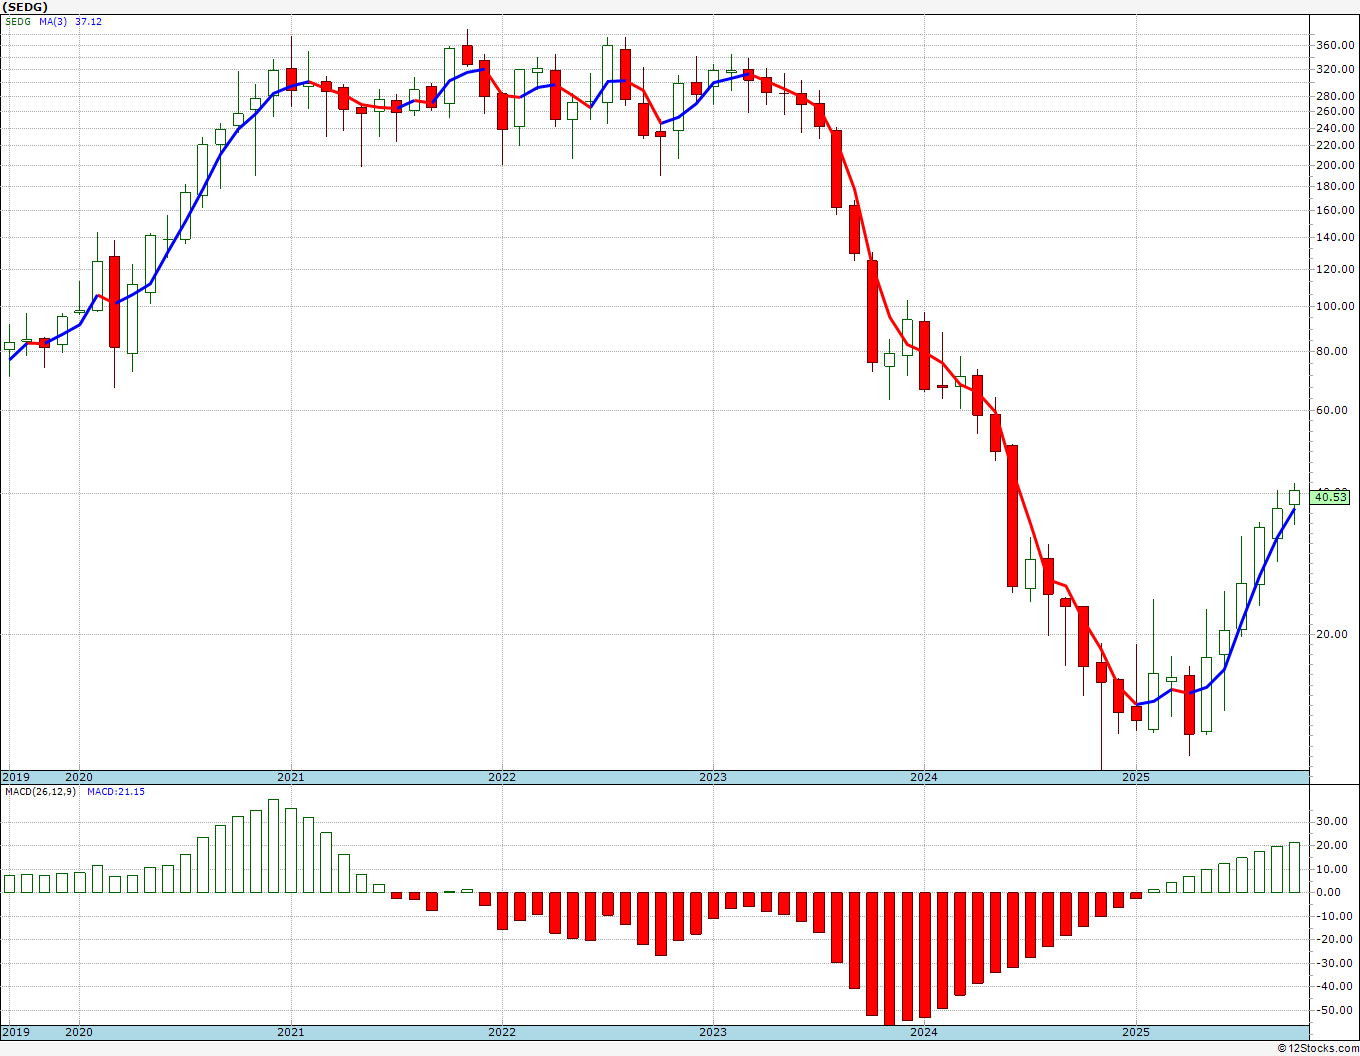Viewport: 1360px width, 1056px height.
Task: Select the MACD:21.15 value readout
Action: 116,792
